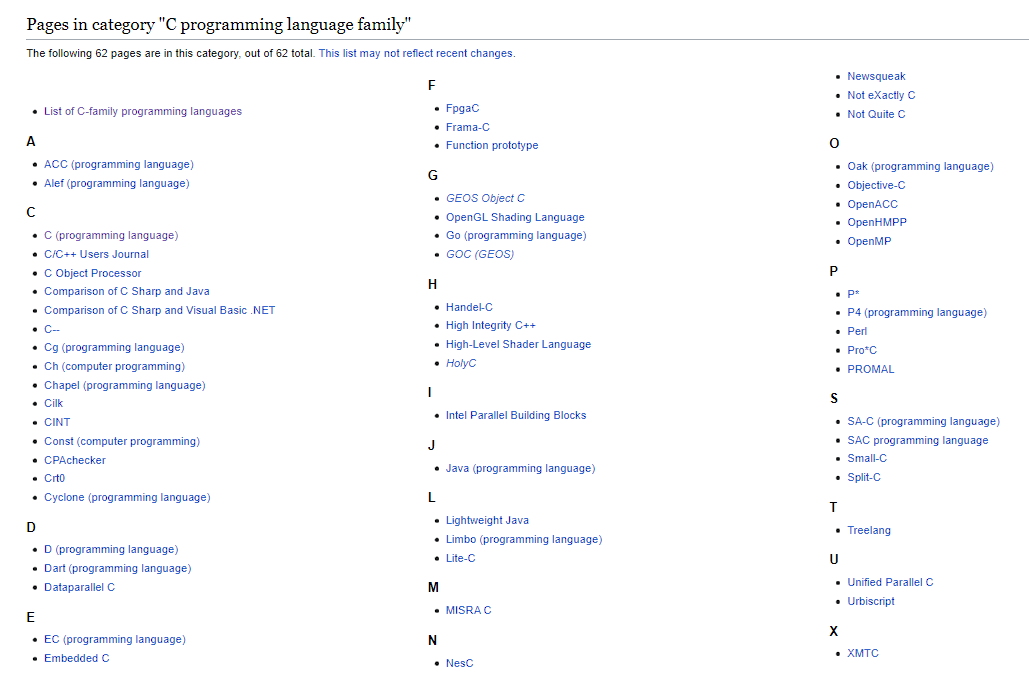Open the FpgaC page link
1029x676 pixels.
tap(463, 108)
